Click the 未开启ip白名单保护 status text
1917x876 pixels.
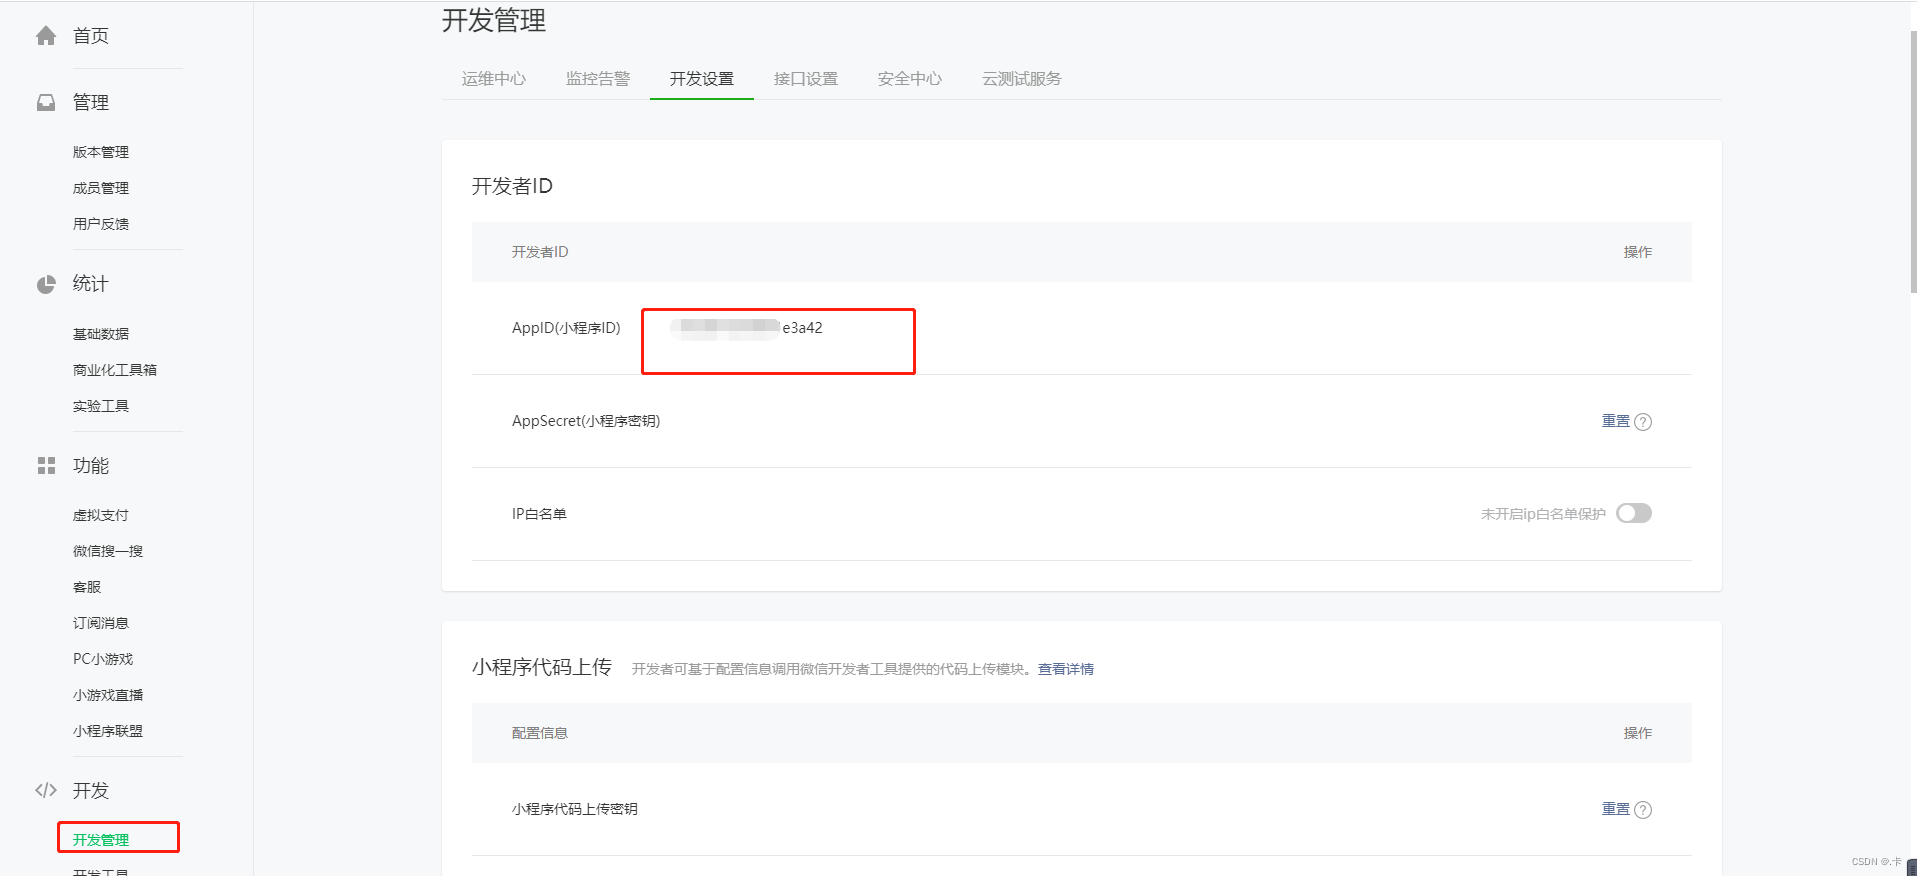tap(1543, 514)
